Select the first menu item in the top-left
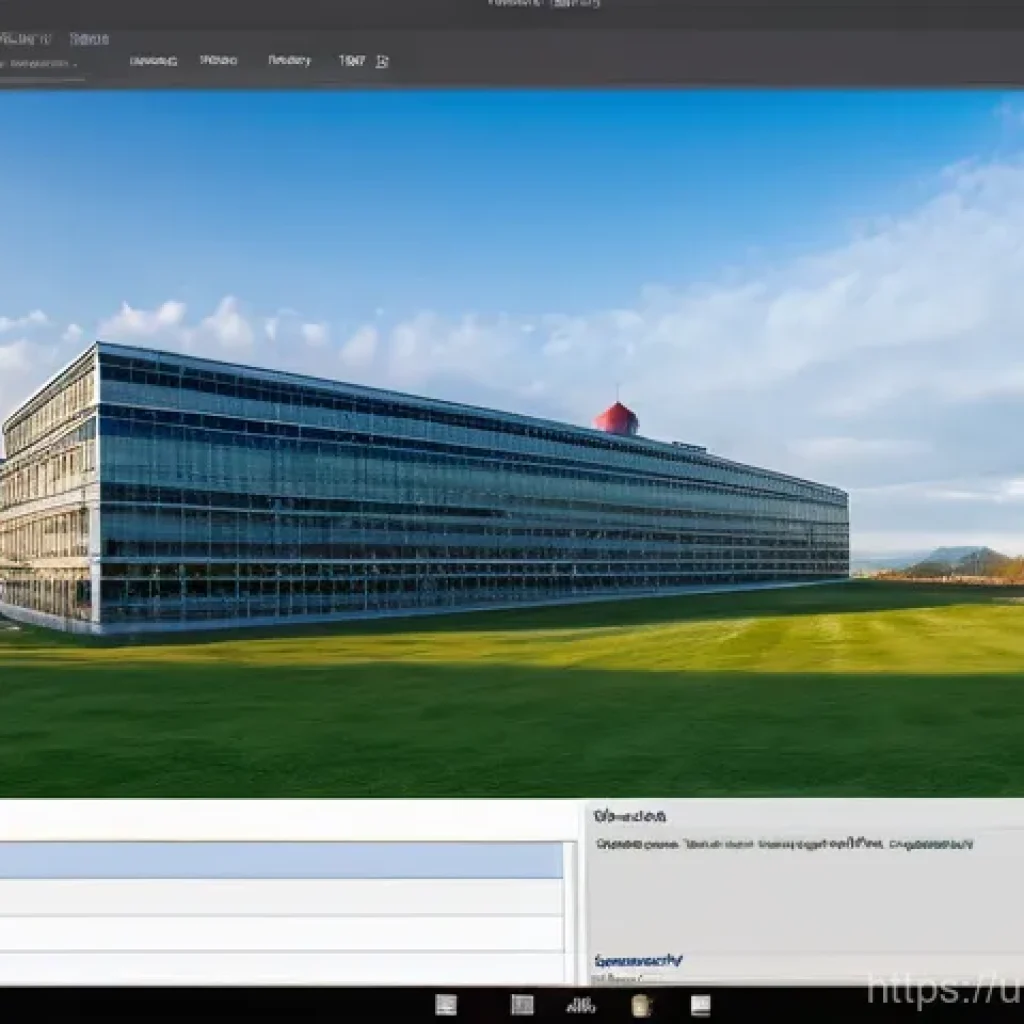 click(x=25, y=39)
